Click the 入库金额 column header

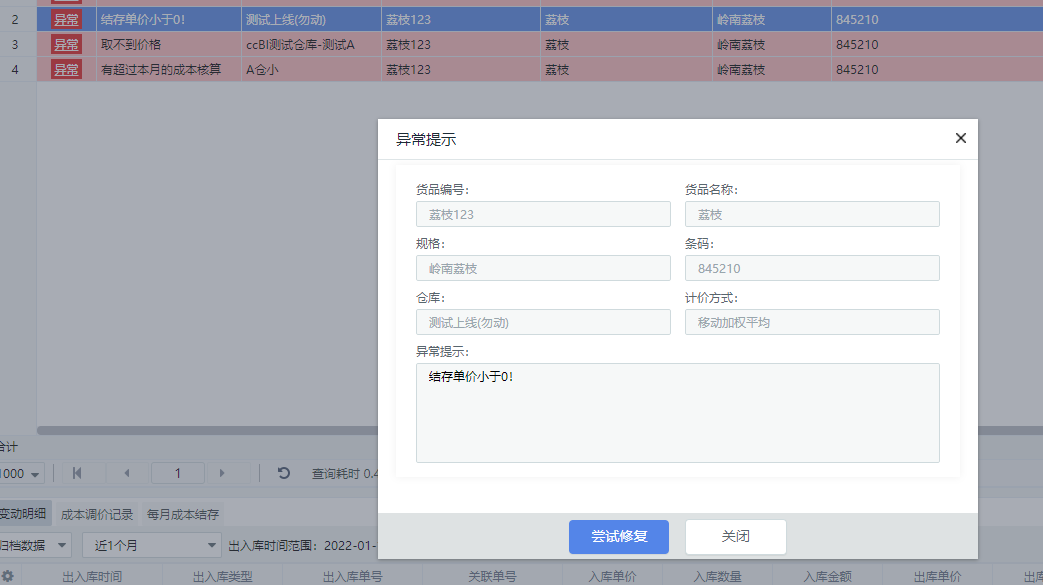tap(827, 576)
